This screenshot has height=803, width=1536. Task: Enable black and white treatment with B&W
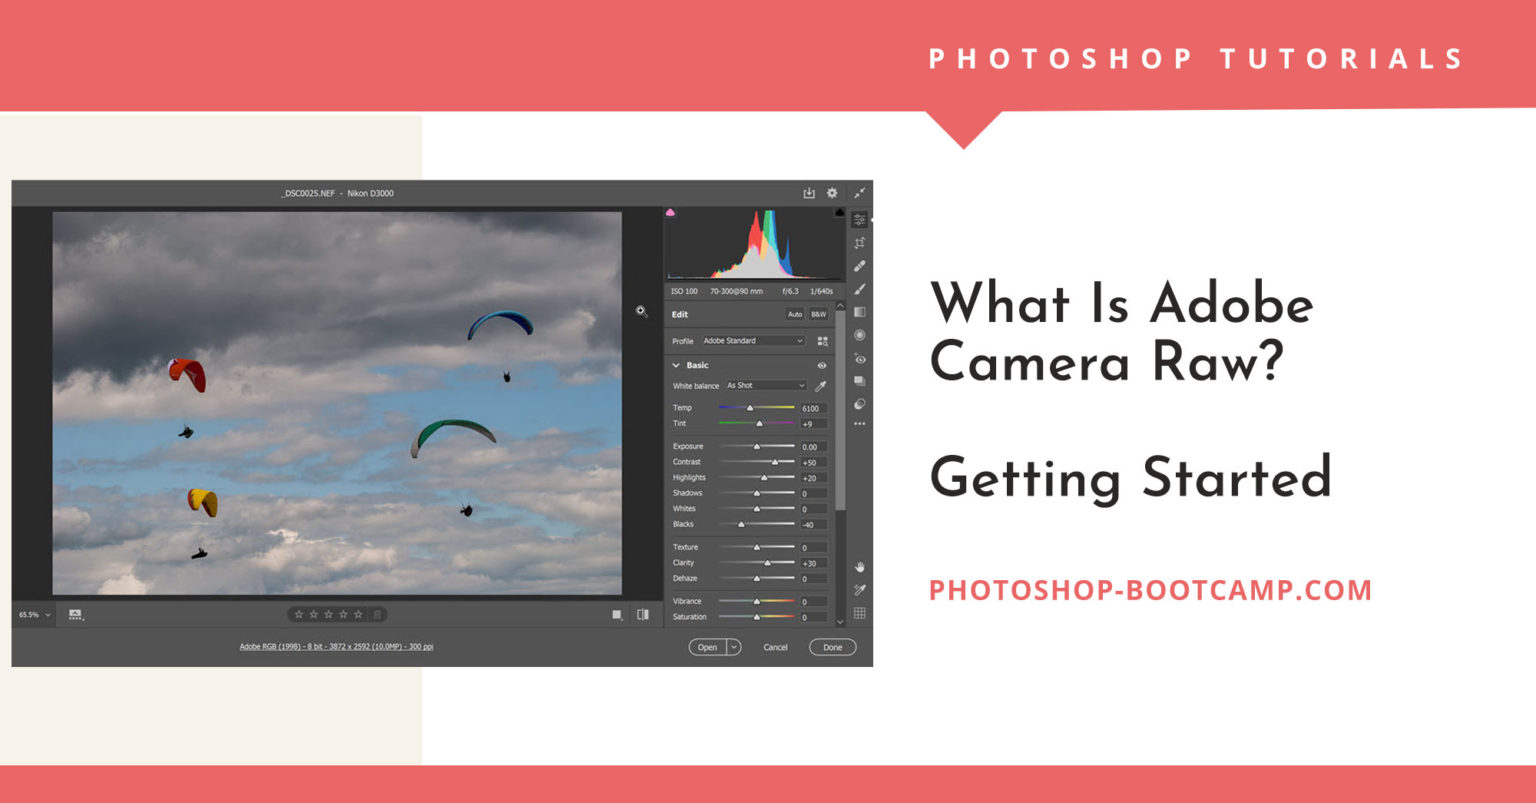coord(818,314)
